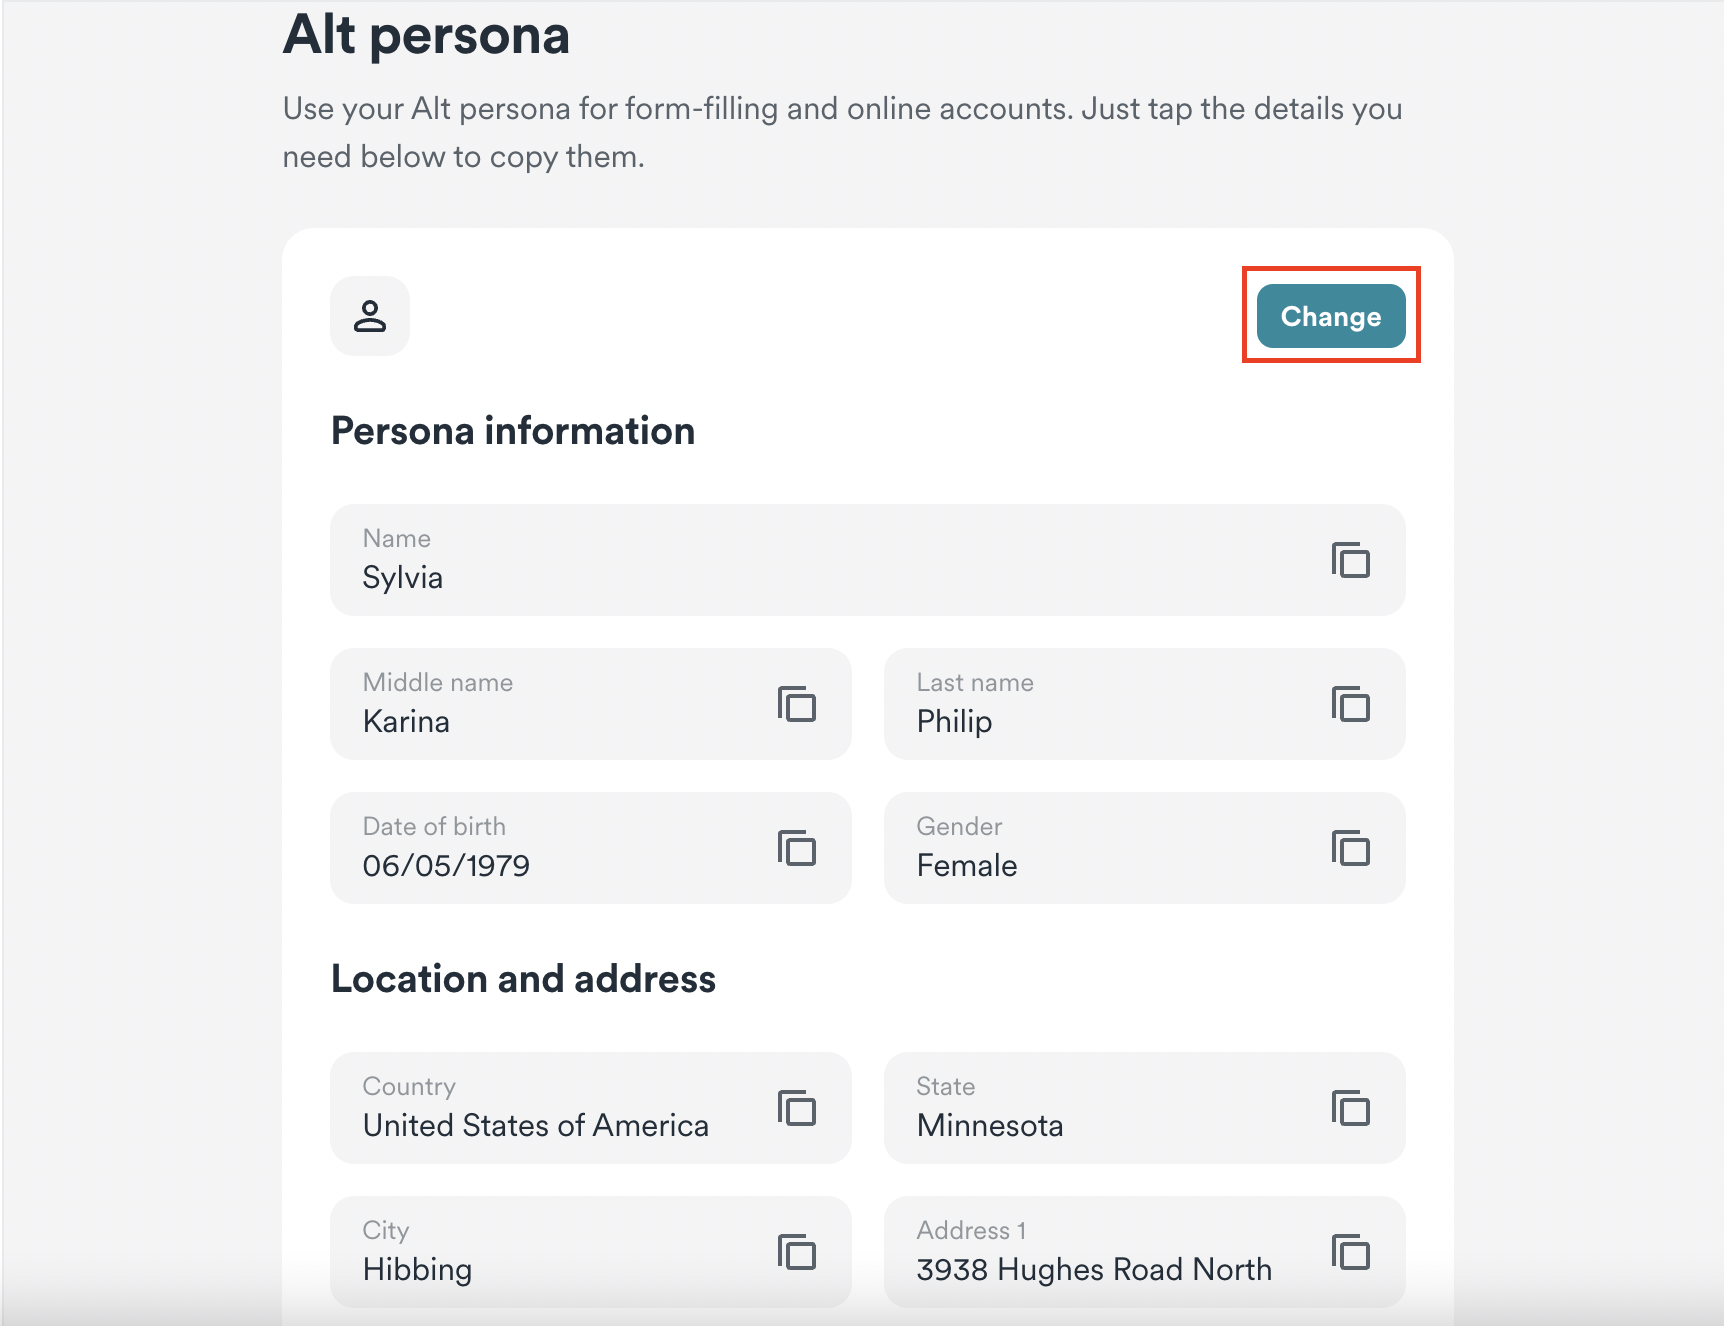Copy the City value Hibbing

tap(797, 1252)
